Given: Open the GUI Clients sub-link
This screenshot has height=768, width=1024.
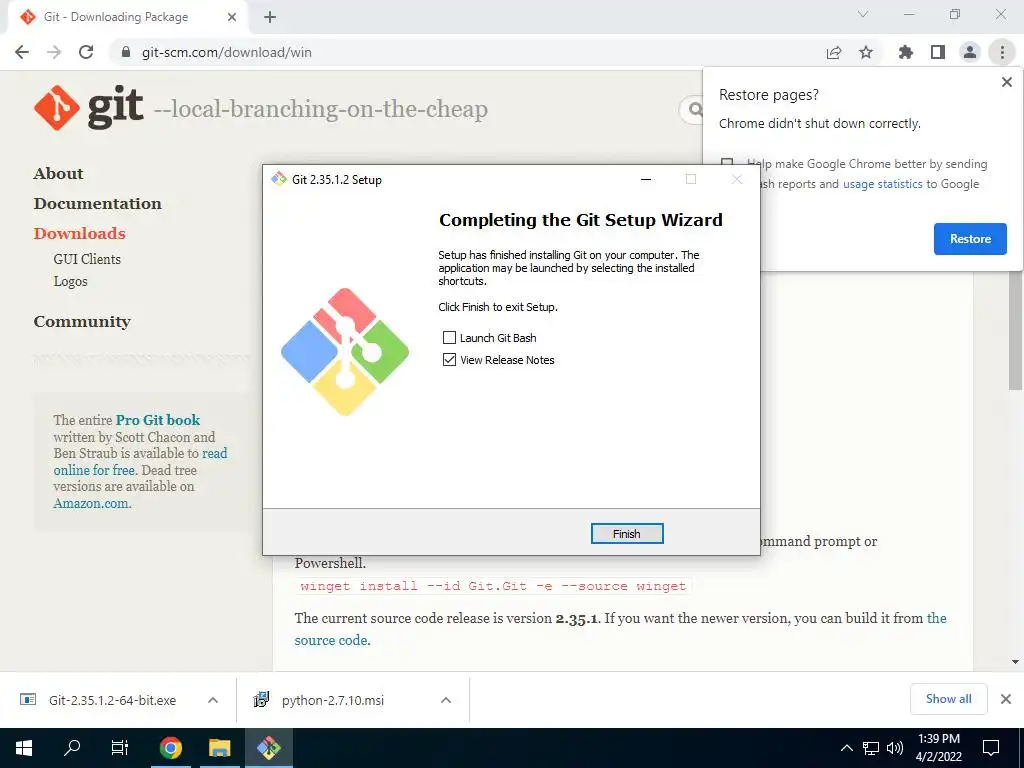Looking at the screenshot, I should click(x=87, y=259).
